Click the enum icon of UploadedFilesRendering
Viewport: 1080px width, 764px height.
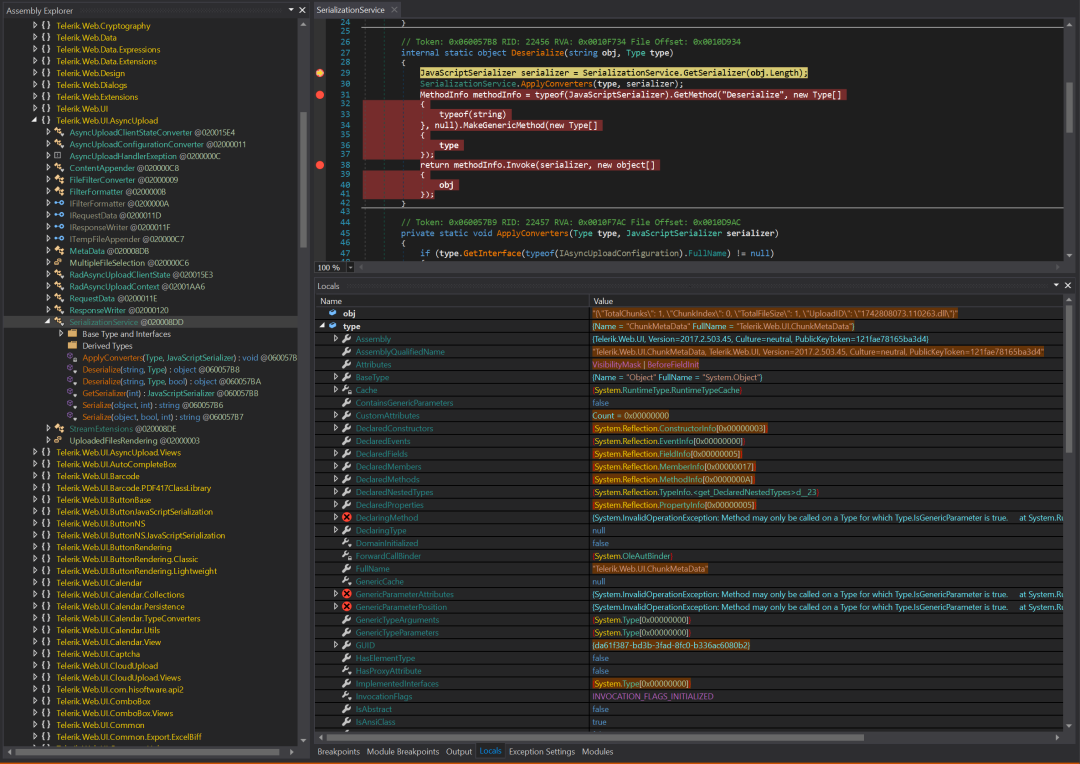point(59,440)
